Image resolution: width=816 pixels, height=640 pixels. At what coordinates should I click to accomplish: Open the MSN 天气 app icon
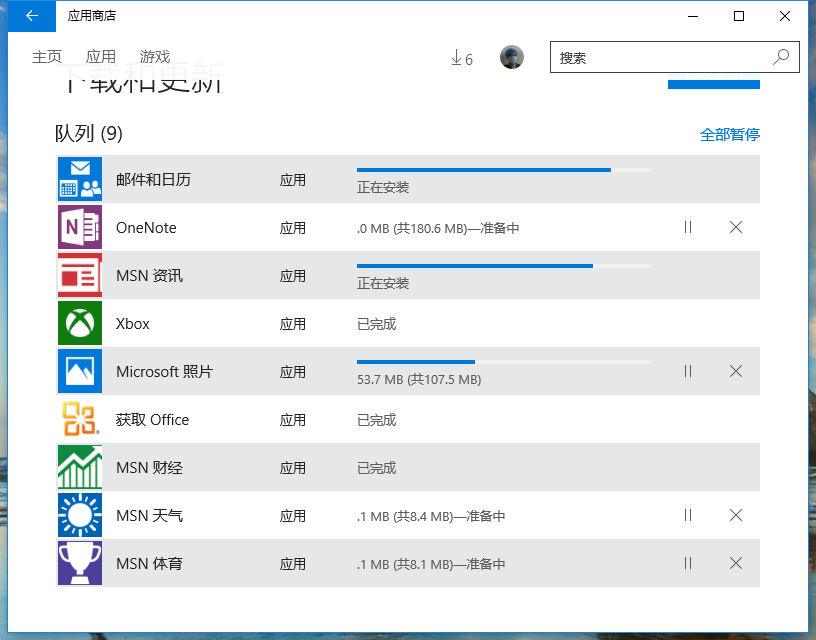[x=80, y=515]
